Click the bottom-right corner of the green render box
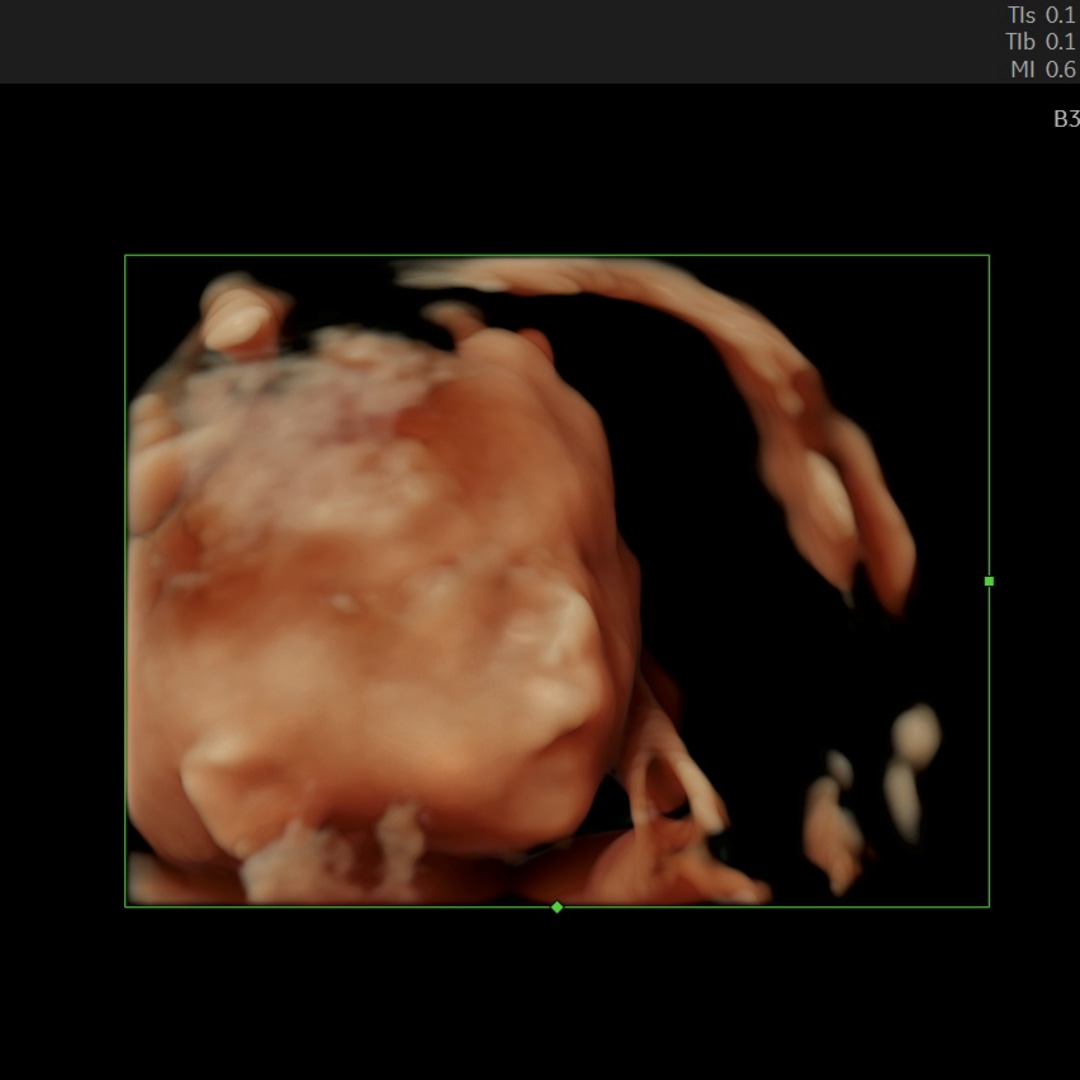 (989, 906)
